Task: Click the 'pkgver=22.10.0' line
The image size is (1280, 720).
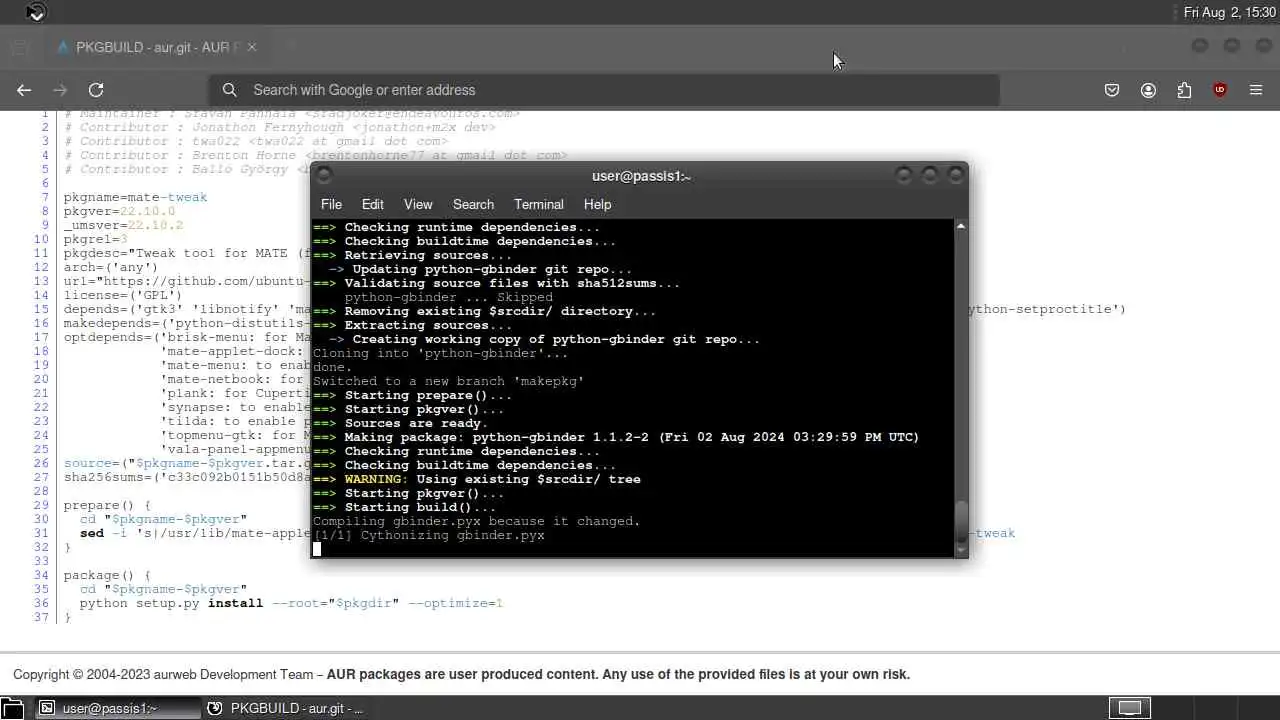Action: click(120, 211)
